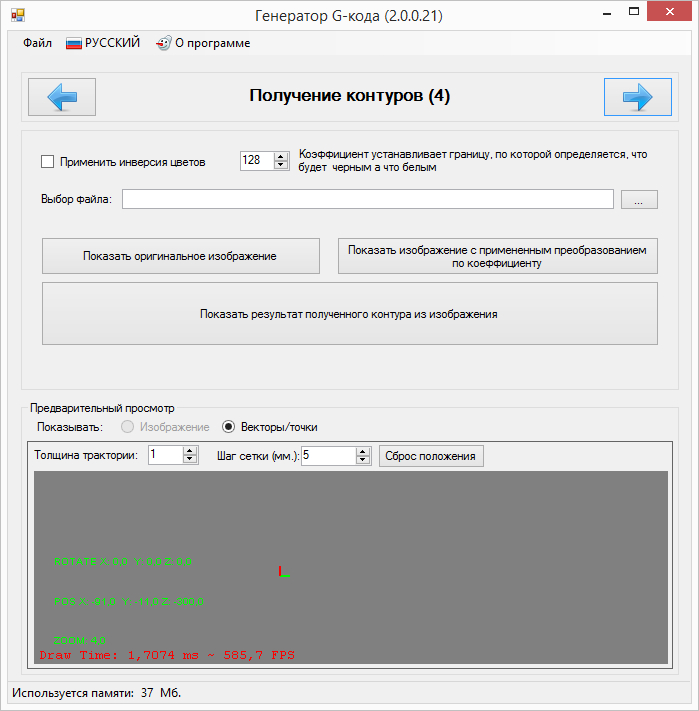
Task: Advance with the right blue arrow
Action: (637, 97)
